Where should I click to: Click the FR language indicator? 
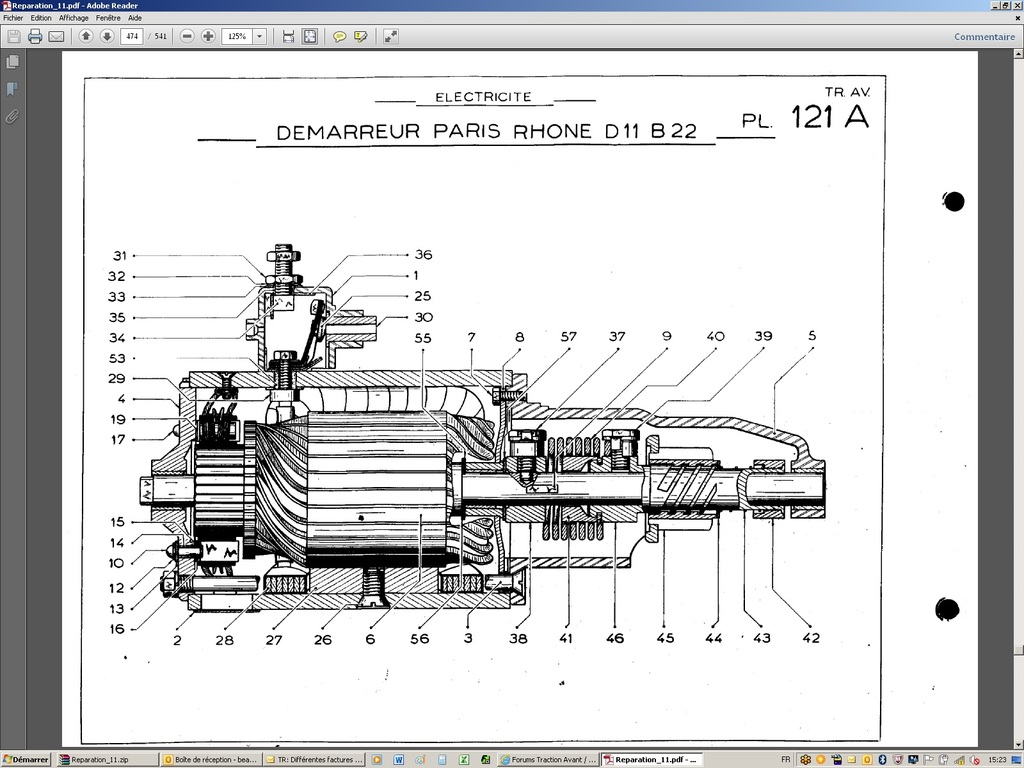point(786,760)
